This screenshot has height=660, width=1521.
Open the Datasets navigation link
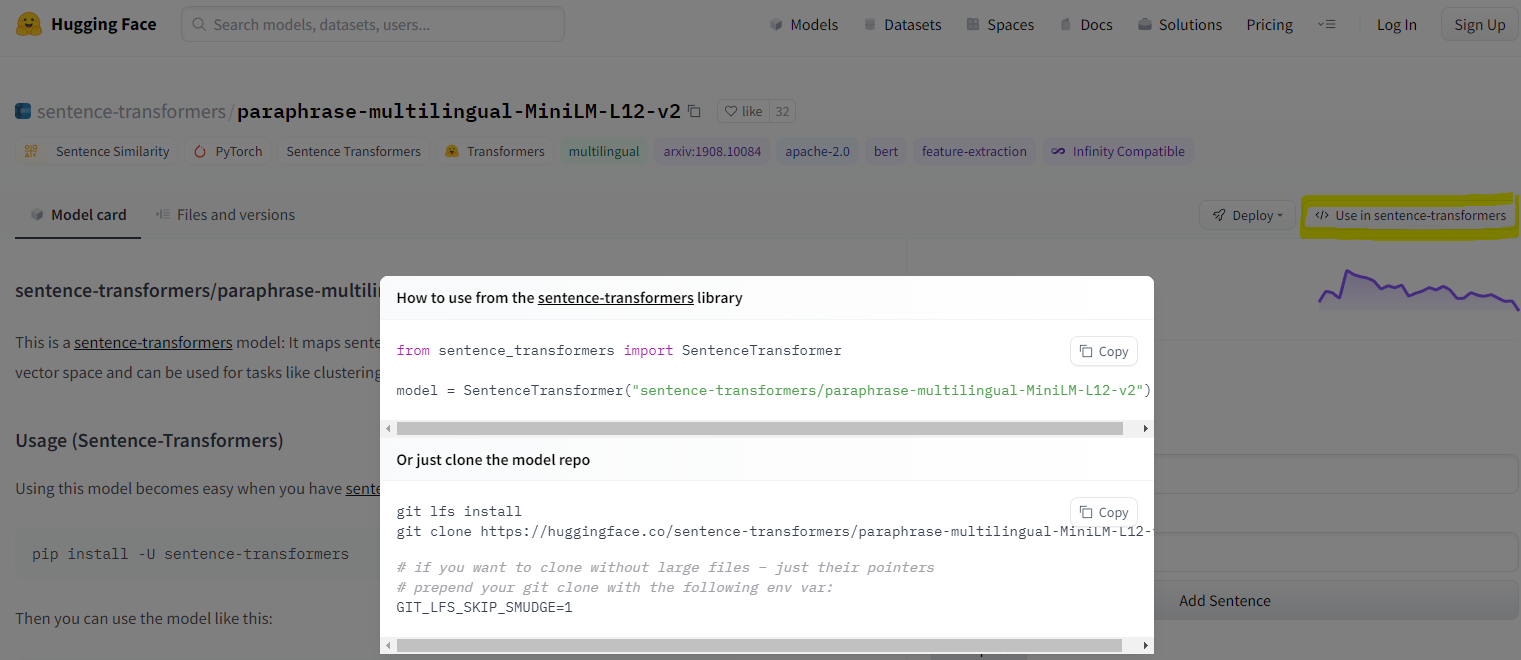[x=902, y=24]
